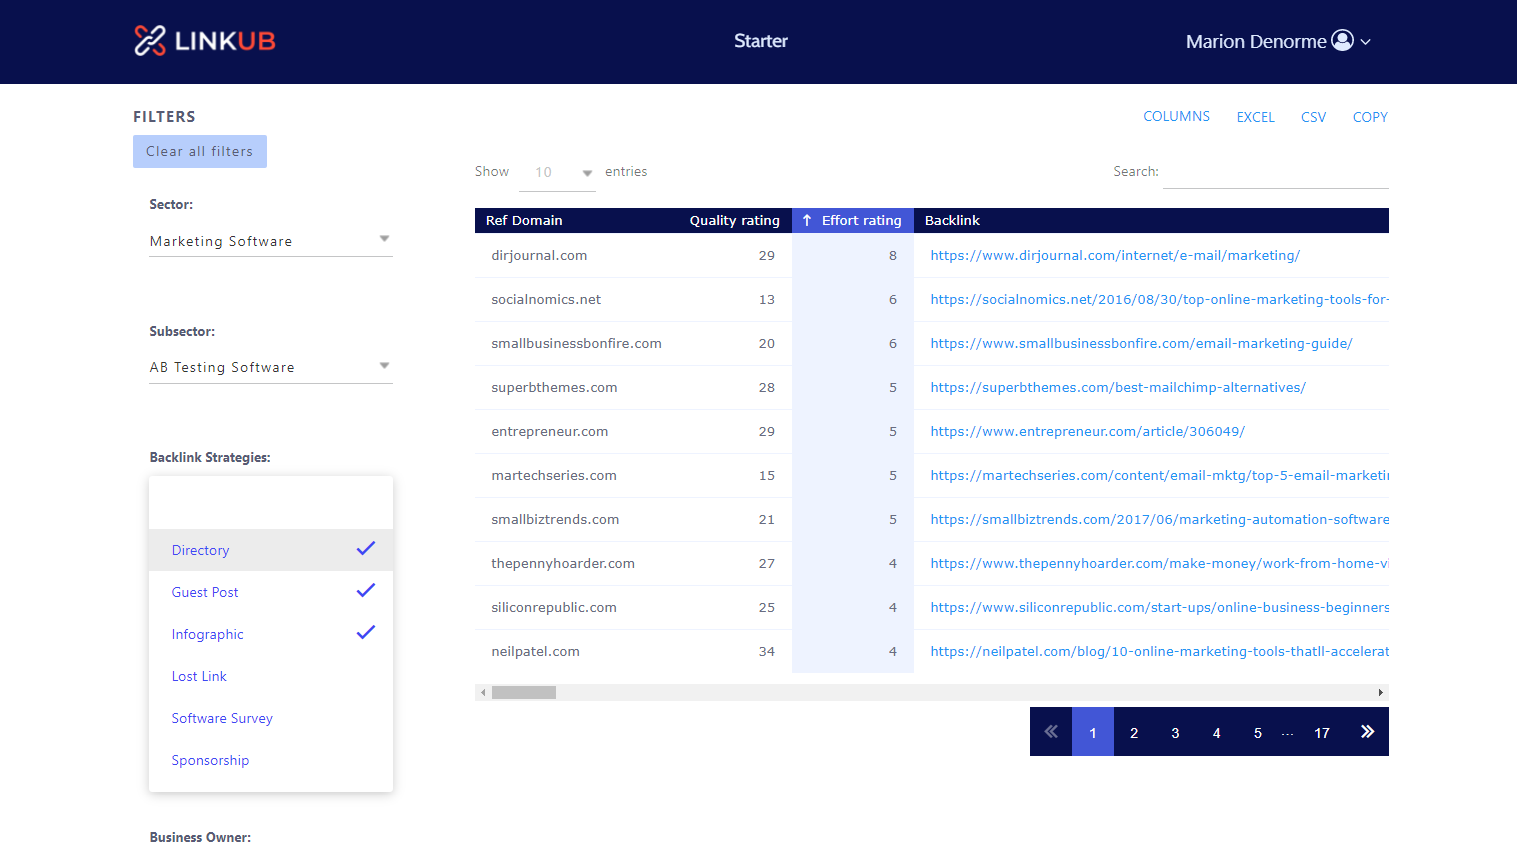Click horizontal scrollbar right arrow
Viewport: 1517px width, 851px height.
tap(1380, 692)
